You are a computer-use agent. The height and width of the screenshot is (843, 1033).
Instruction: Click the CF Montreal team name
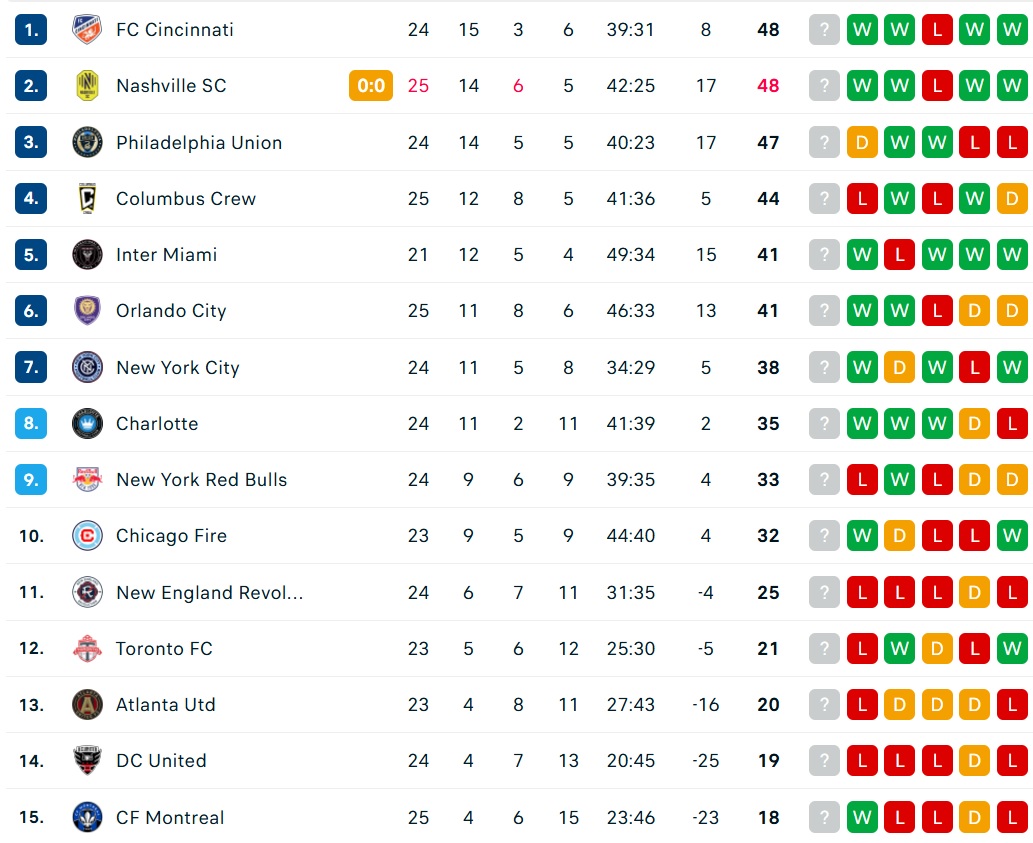pyautogui.click(x=170, y=817)
